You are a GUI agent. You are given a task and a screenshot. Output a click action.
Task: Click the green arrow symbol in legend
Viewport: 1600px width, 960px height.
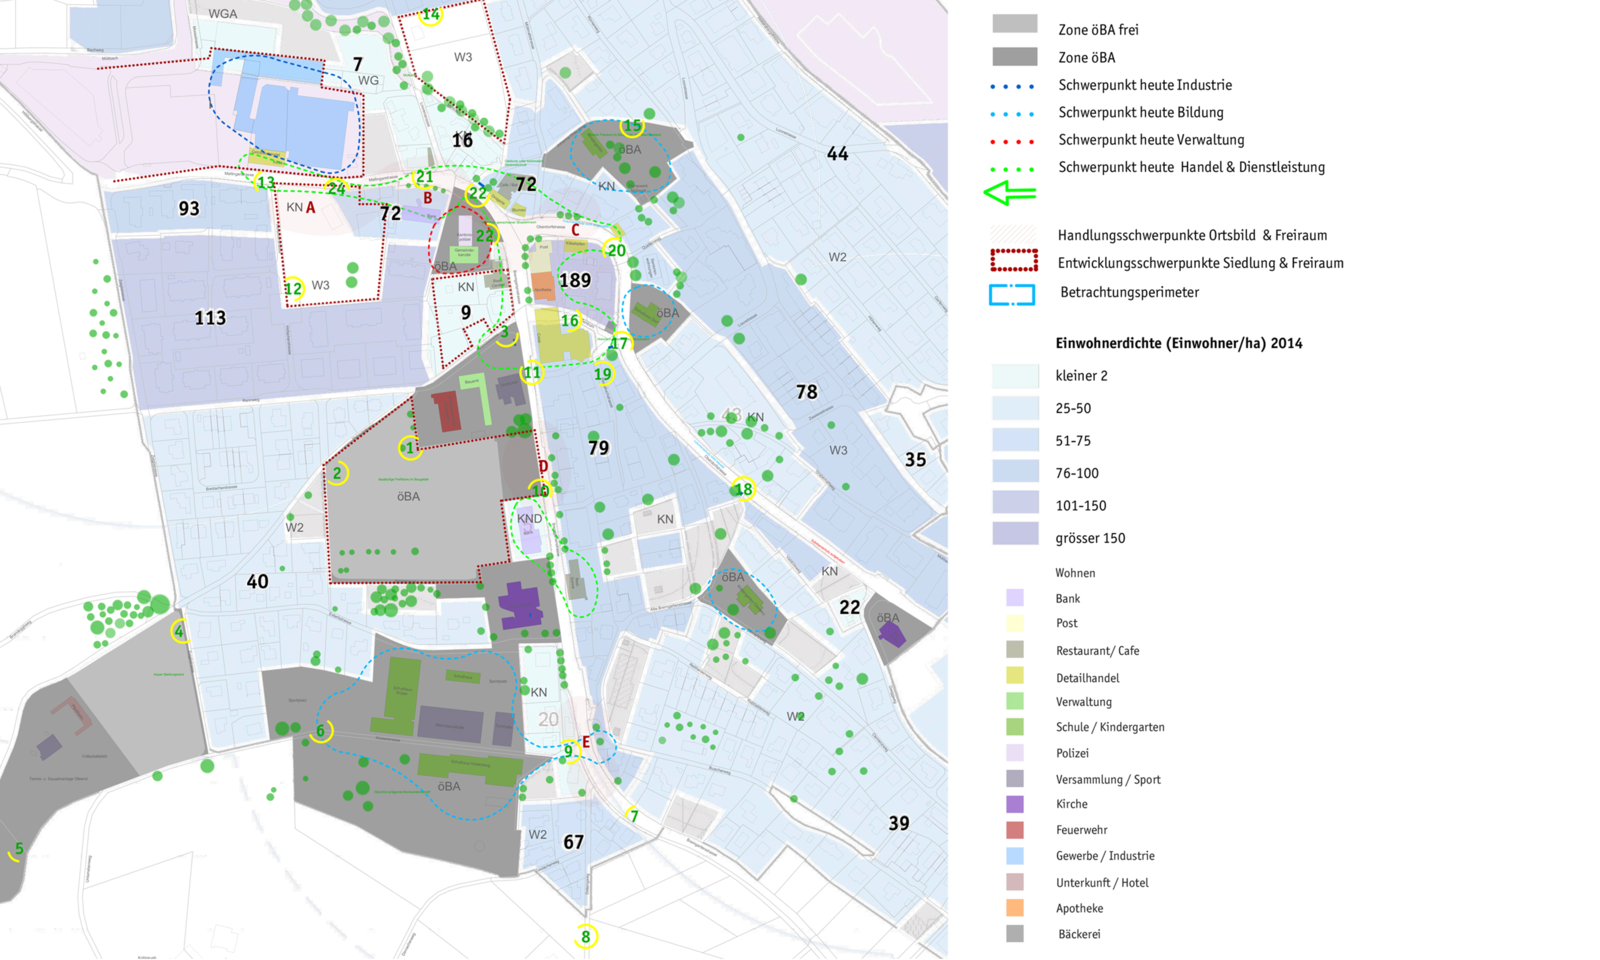[1011, 193]
